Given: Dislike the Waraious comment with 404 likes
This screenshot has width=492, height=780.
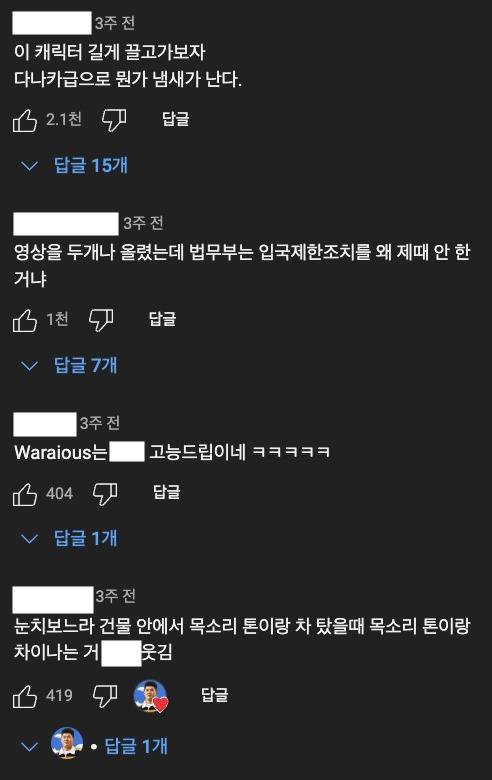Looking at the screenshot, I should pyautogui.click(x=105, y=494).
